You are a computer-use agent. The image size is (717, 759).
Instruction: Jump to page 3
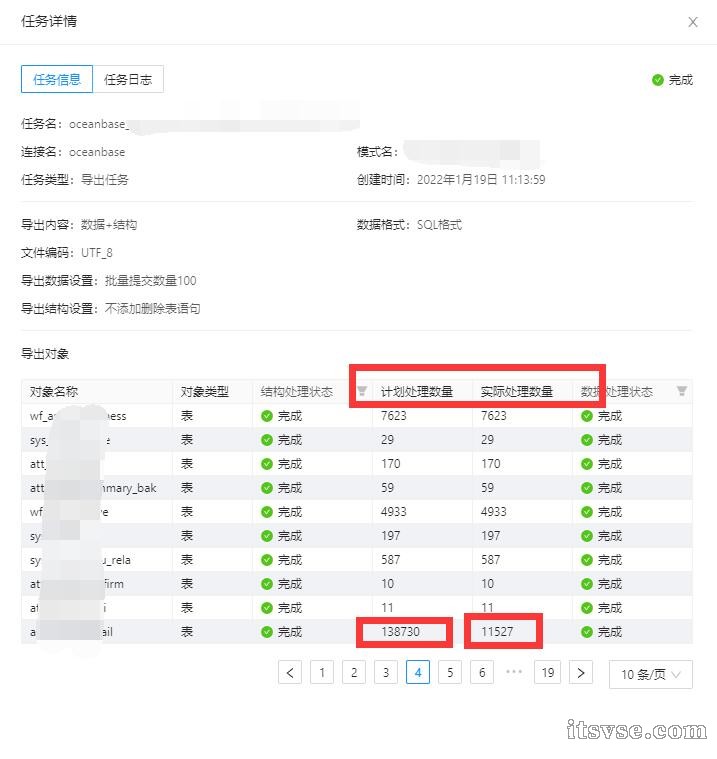[x=386, y=672]
